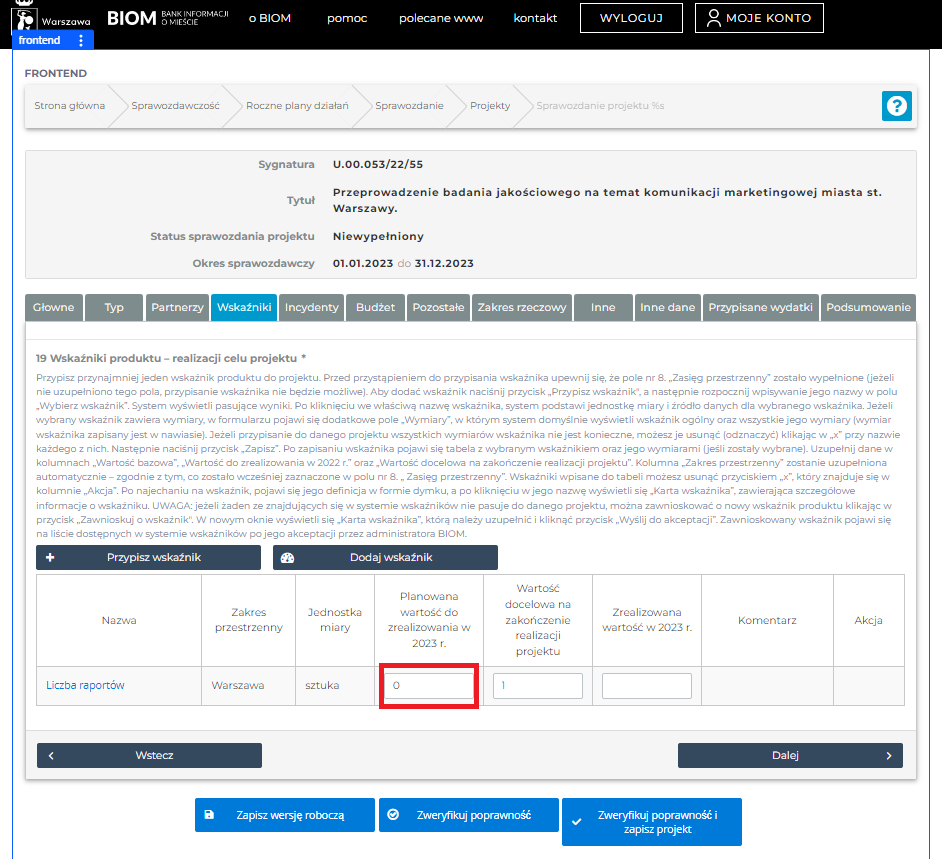Proceed with the Dalej button

pos(790,756)
